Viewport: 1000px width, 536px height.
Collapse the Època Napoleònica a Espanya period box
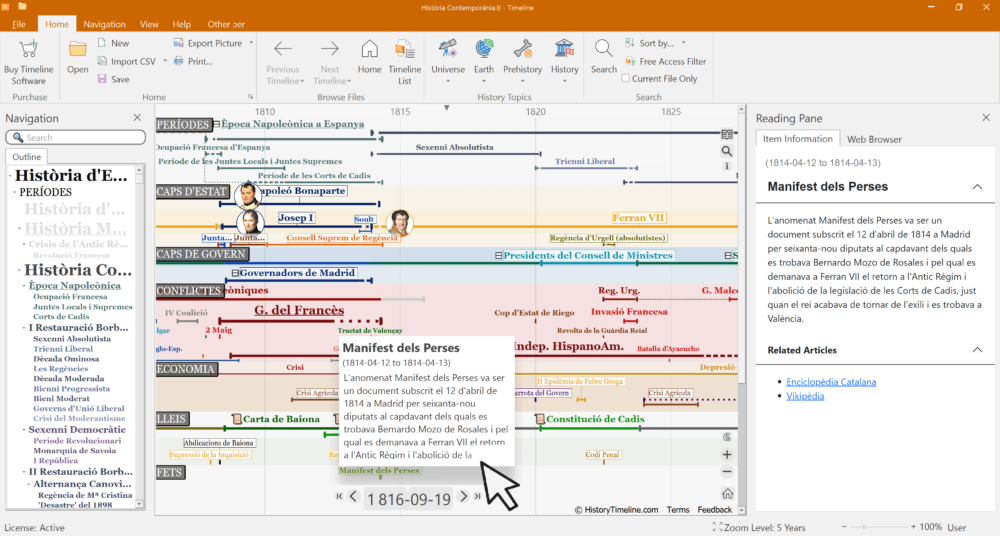point(217,124)
